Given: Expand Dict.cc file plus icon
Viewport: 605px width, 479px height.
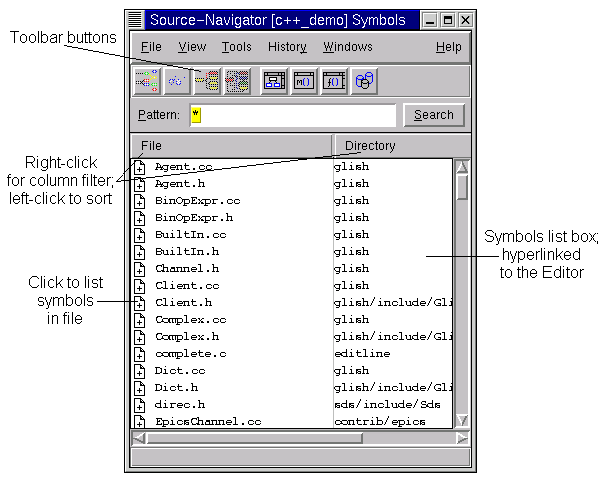Looking at the screenshot, I should [x=139, y=371].
